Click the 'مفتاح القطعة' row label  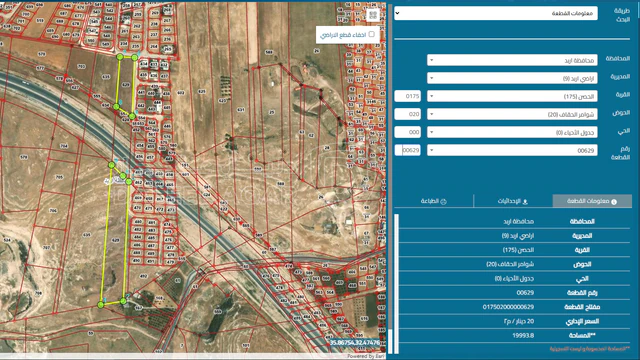pyautogui.click(x=582, y=307)
